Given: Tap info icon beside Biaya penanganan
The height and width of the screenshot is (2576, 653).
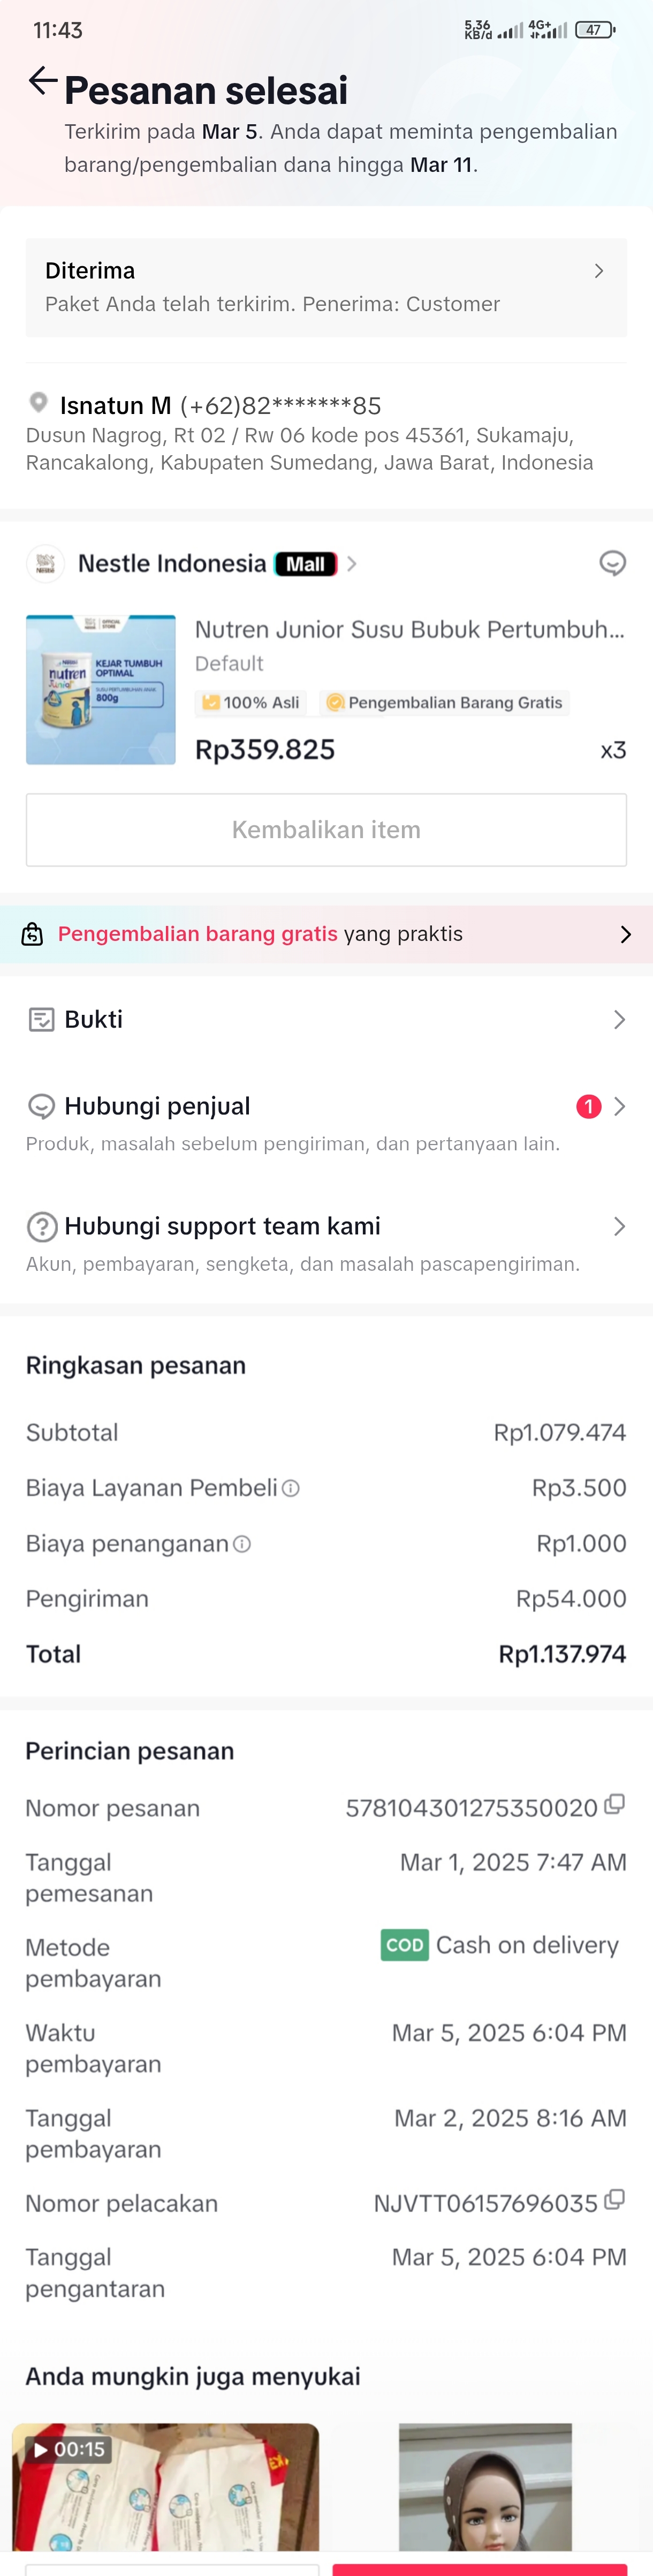Looking at the screenshot, I should (x=242, y=1544).
